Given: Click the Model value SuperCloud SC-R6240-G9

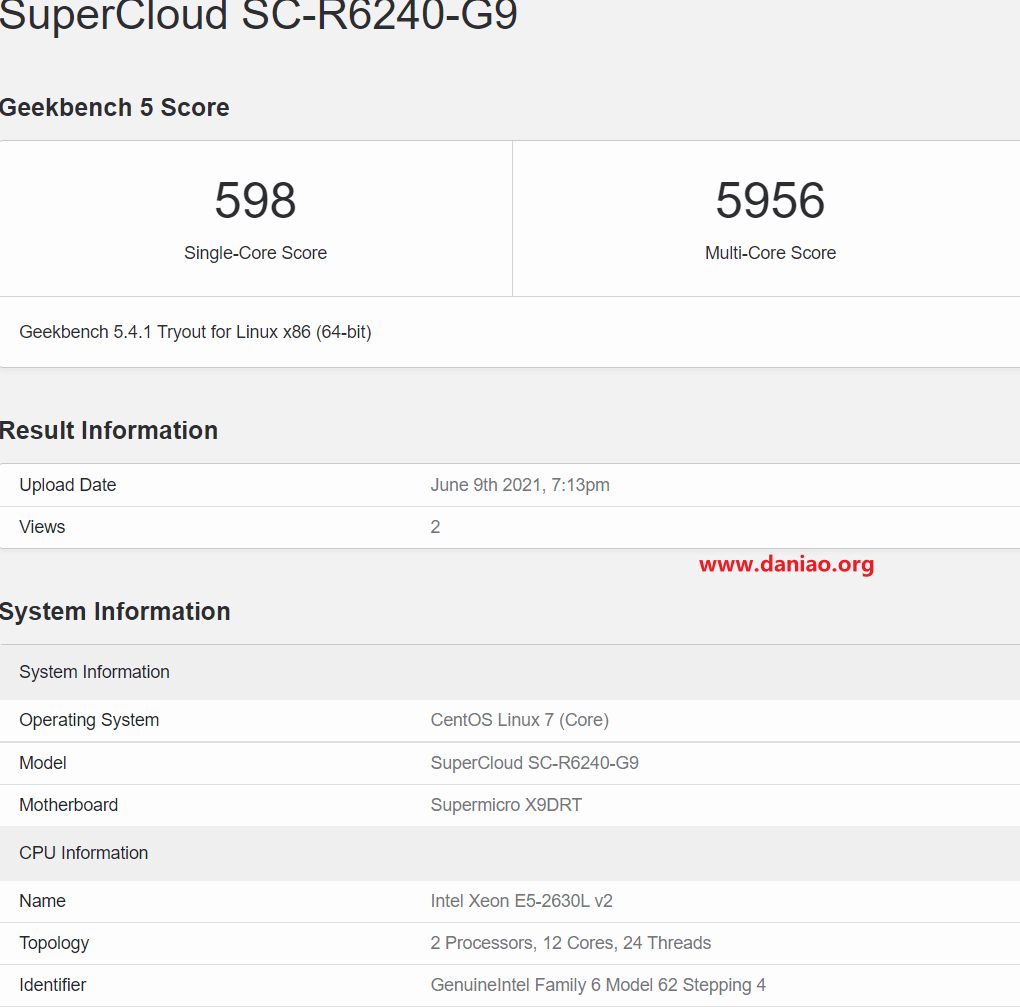Looking at the screenshot, I should [x=535, y=763].
